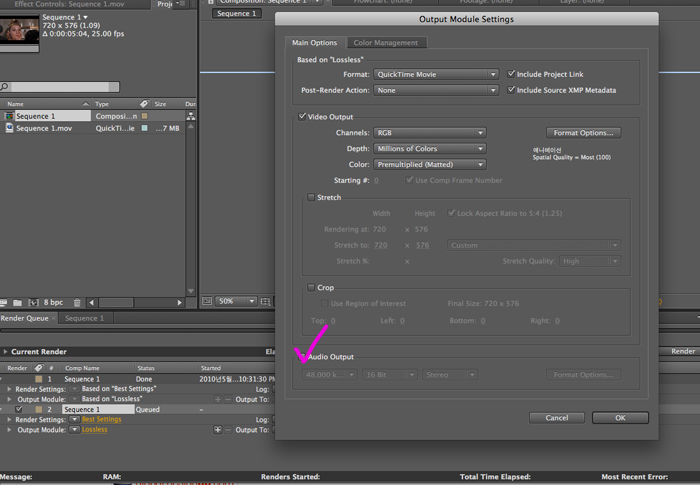Viewport: 700px width, 485px height.
Task: Switch to the Color Management tab
Action: click(x=386, y=43)
